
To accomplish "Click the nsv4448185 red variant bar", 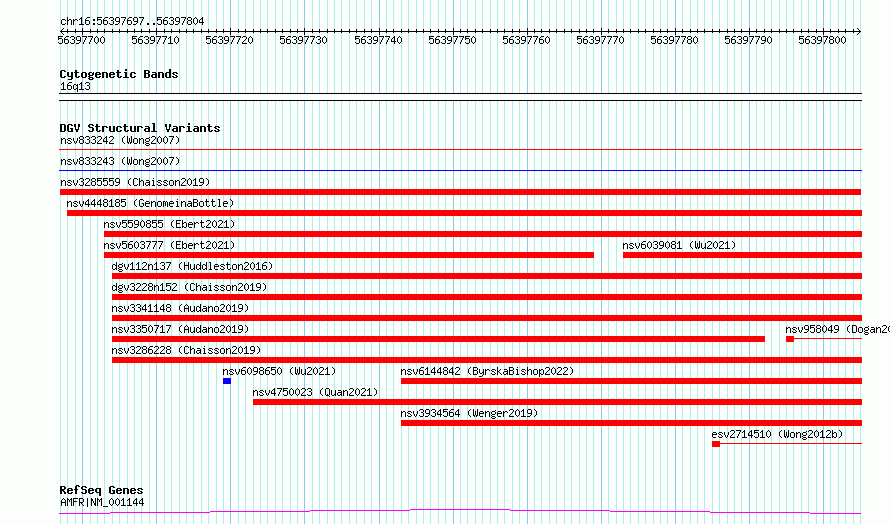I will (464, 213).
